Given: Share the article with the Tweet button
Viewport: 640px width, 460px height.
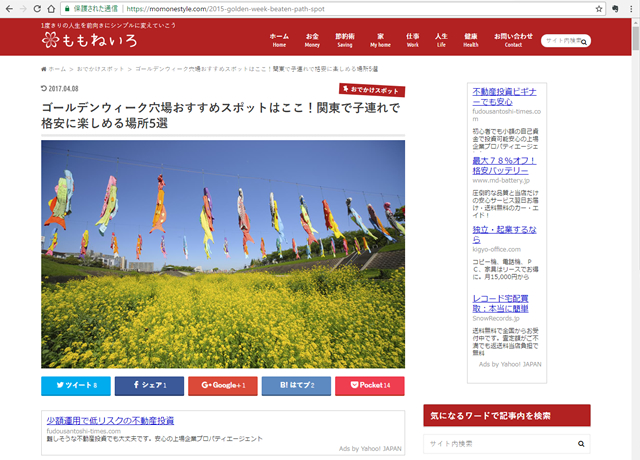Looking at the screenshot, I should click(x=76, y=385).
